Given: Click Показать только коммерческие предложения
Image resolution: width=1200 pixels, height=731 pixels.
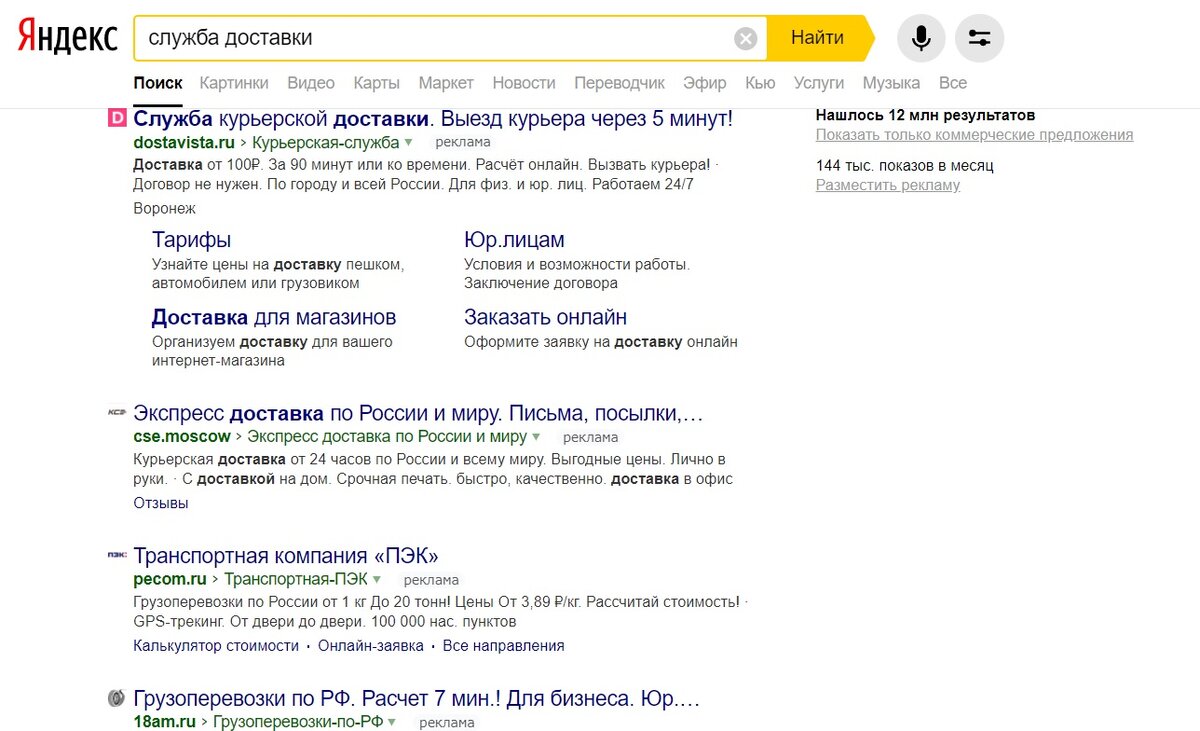Looking at the screenshot, I should [x=974, y=135].
